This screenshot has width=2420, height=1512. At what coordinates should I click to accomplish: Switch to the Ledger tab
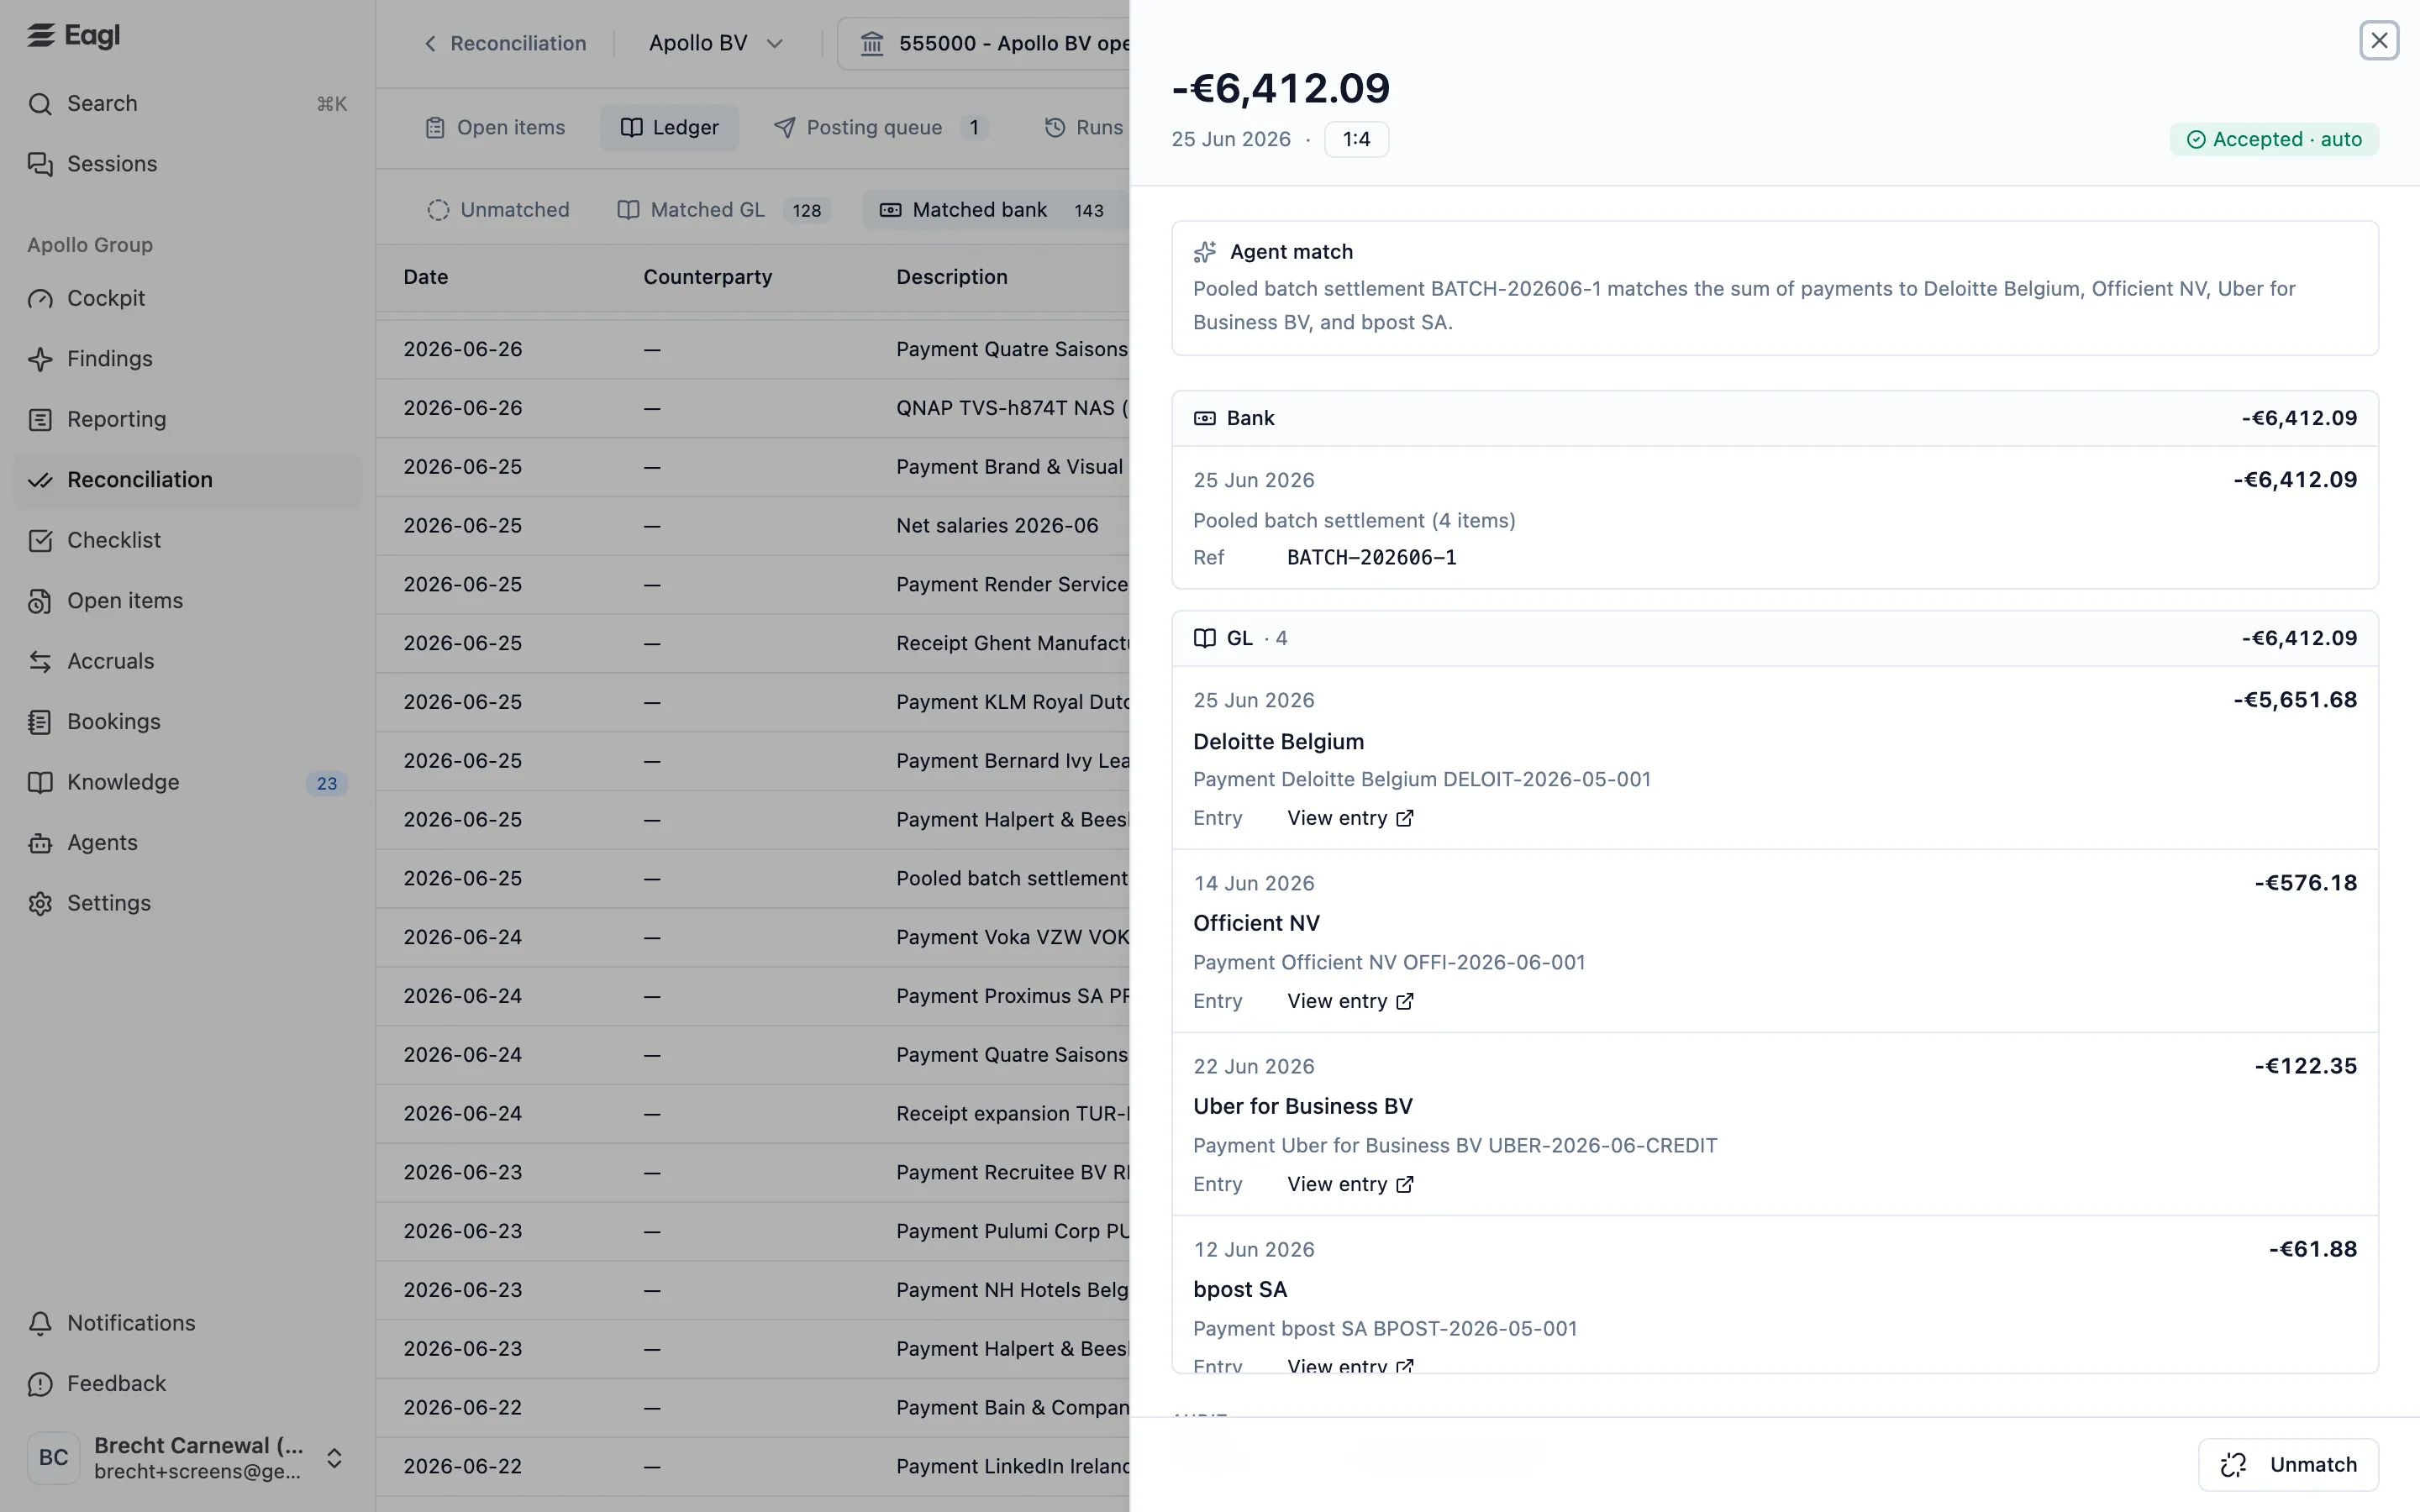(x=669, y=128)
